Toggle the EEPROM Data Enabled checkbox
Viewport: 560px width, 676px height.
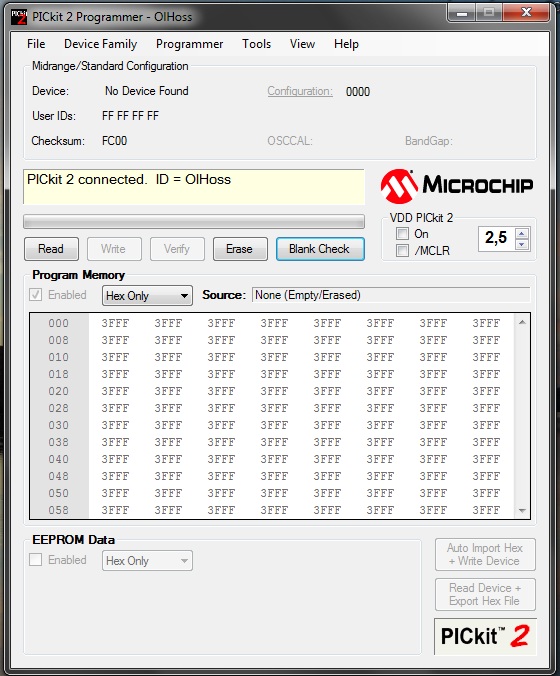[35, 560]
